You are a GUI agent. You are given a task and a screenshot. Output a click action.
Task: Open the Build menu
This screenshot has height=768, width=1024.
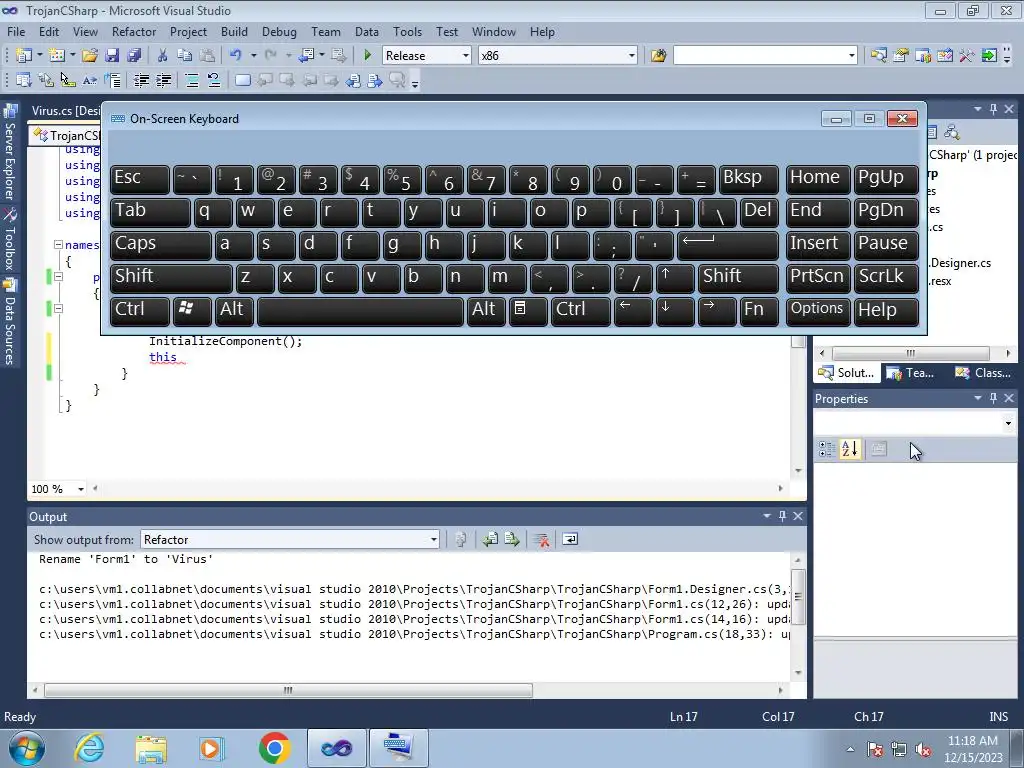coord(234,31)
